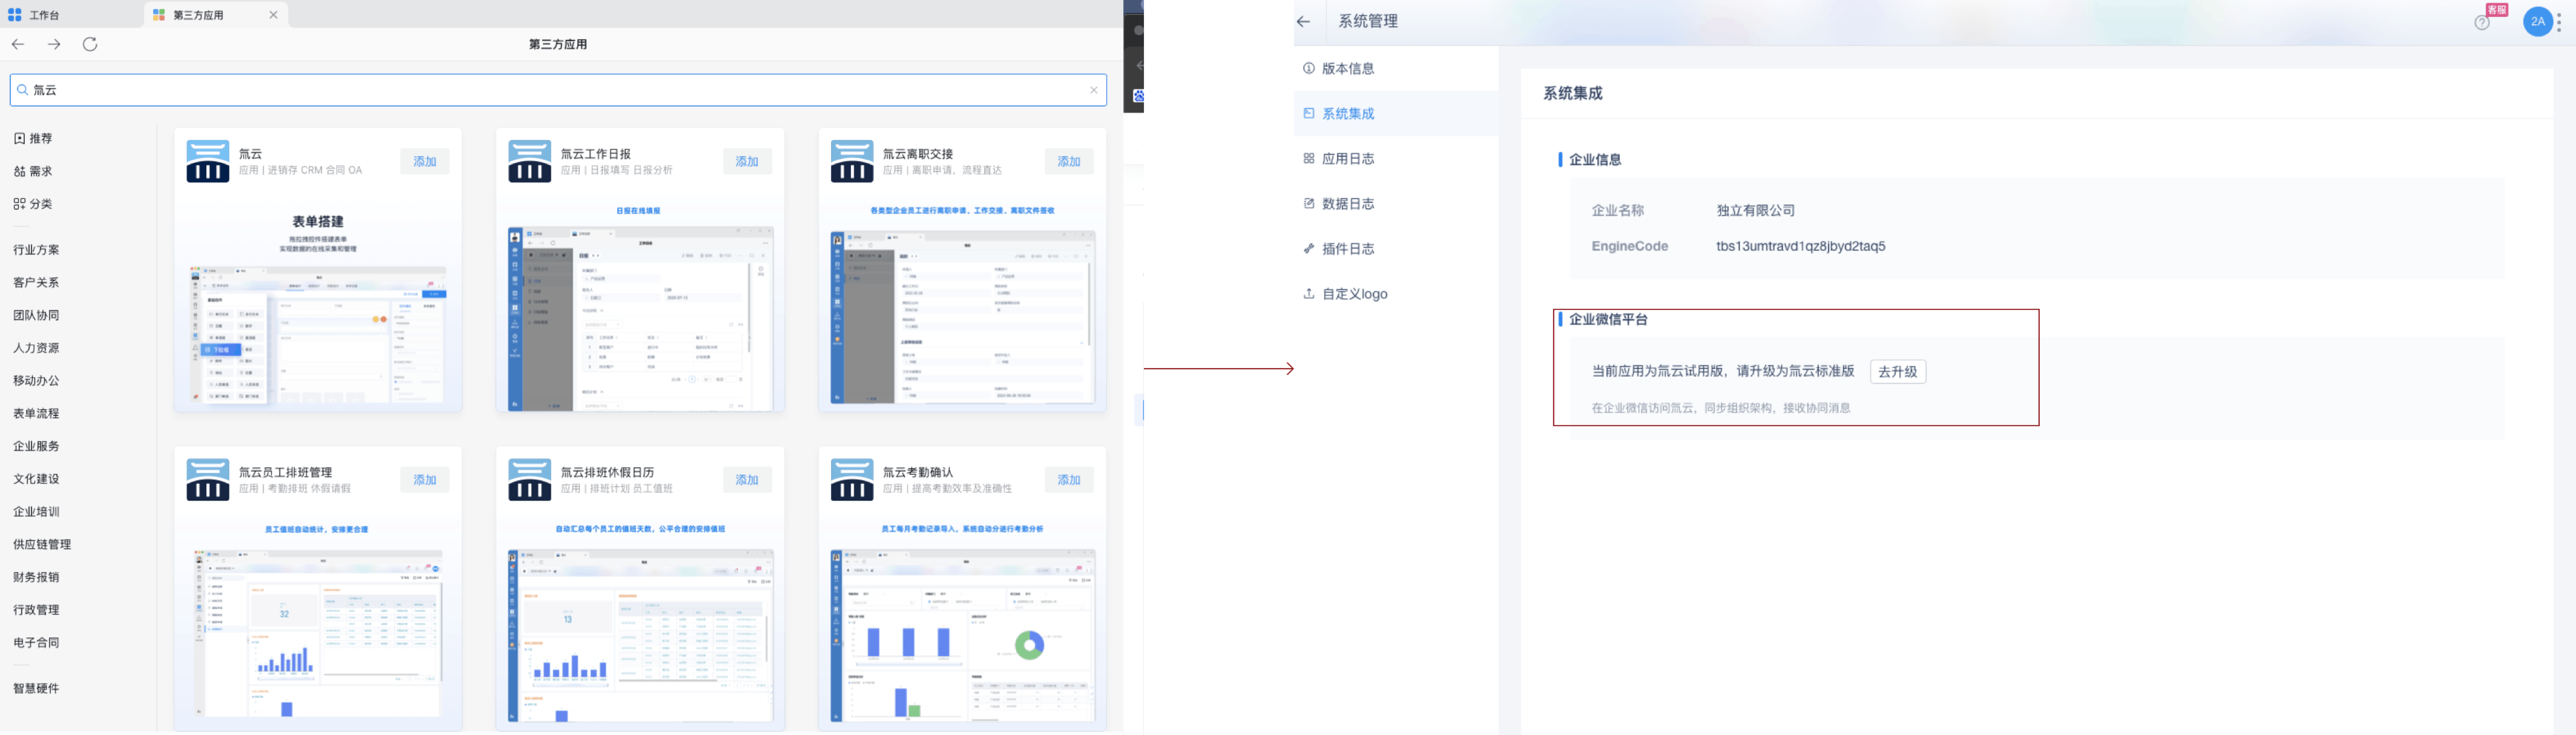The image size is (2576, 735).
Task: Click the 氚云考勤确认 app logo icon
Action: pyautogui.click(x=852, y=479)
